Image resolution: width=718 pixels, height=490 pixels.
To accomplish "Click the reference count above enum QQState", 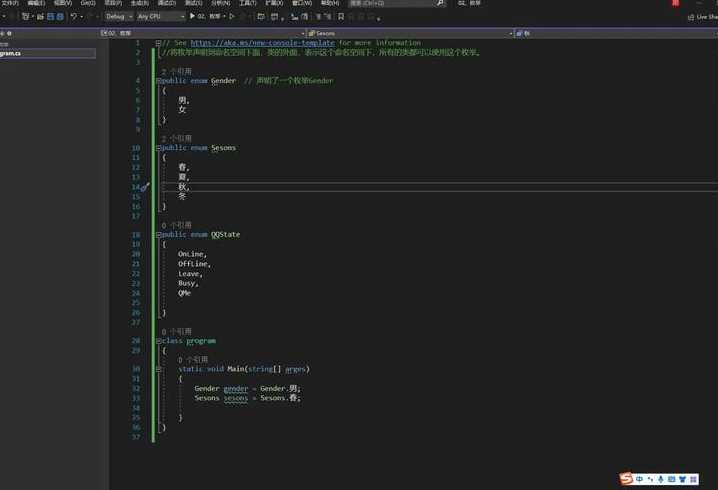I will coord(177,225).
